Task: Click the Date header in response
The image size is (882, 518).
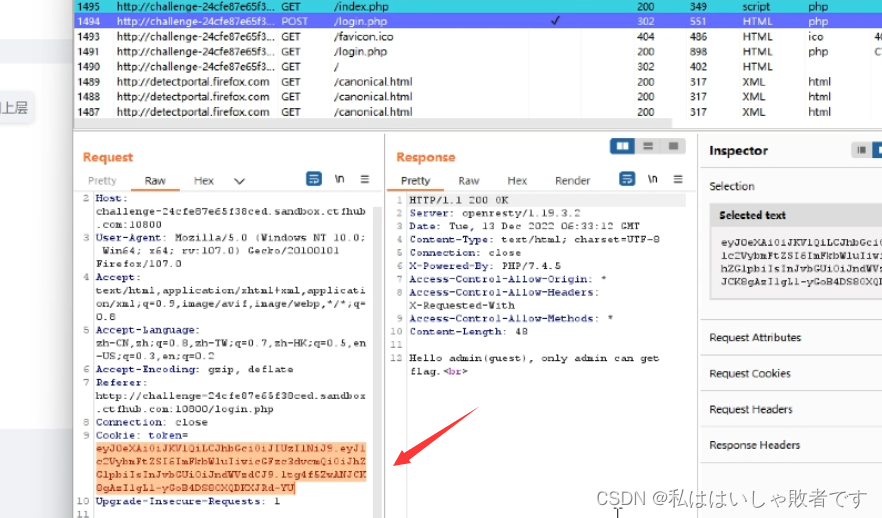Action: coord(524,226)
